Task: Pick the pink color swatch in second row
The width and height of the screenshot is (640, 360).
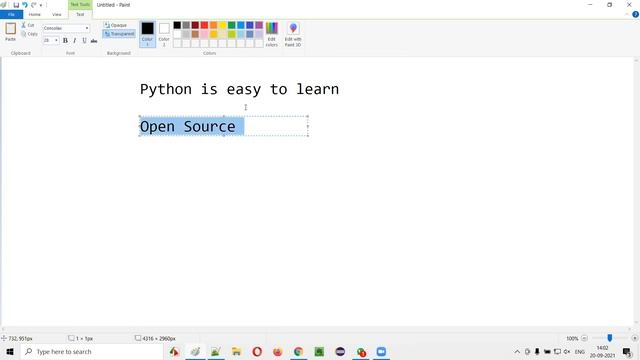Action: (204, 34)
